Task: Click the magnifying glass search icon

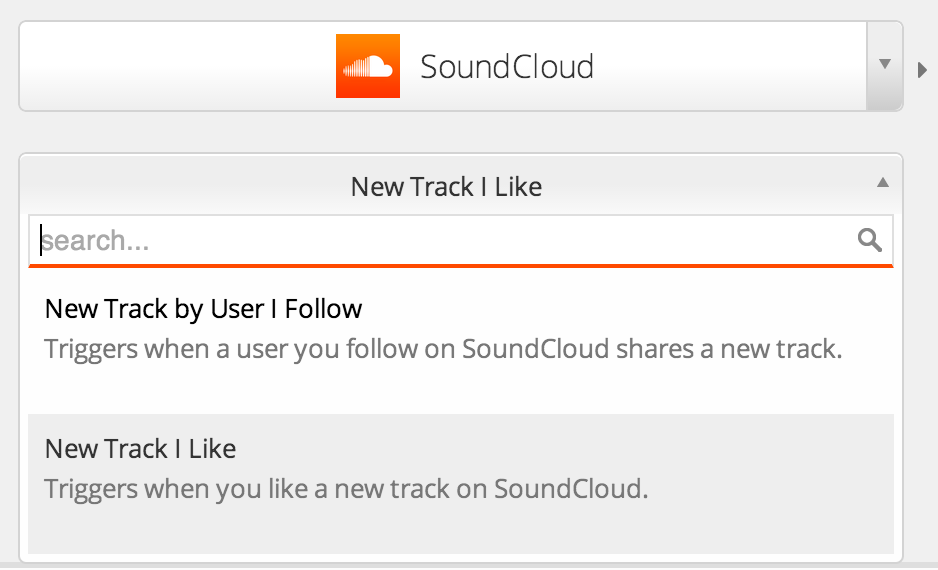Action: 869,240
